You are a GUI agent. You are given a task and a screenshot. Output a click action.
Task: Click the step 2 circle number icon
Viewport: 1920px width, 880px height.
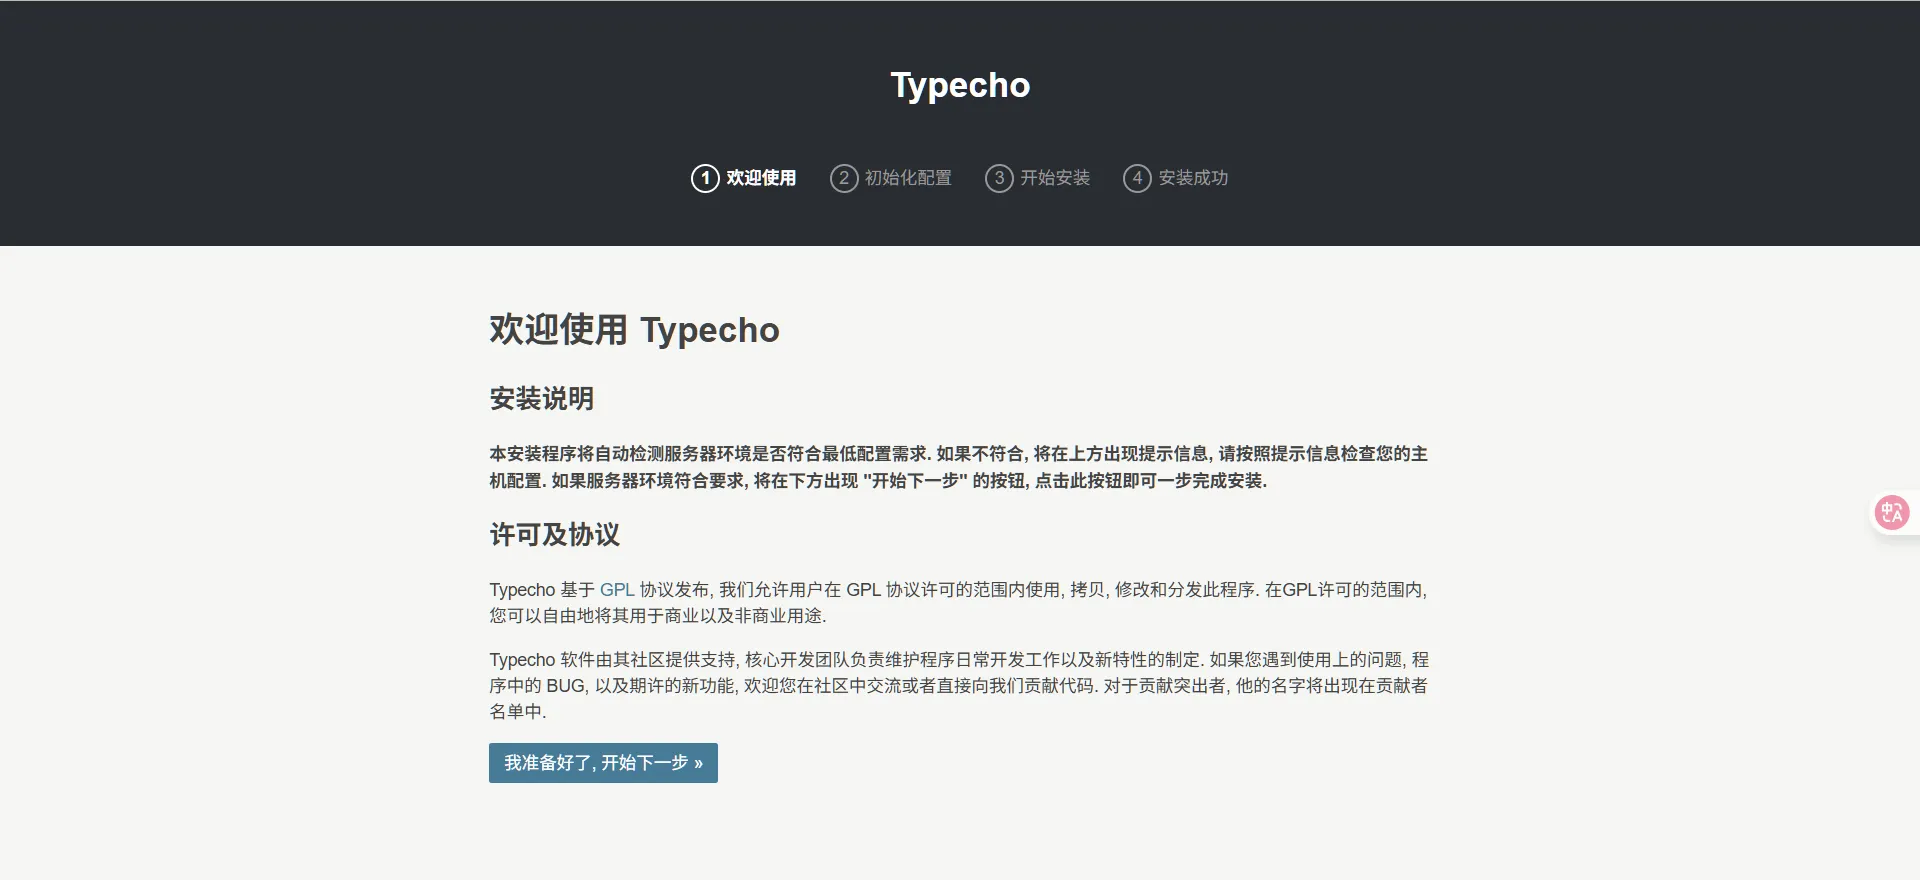pos(844,178)
